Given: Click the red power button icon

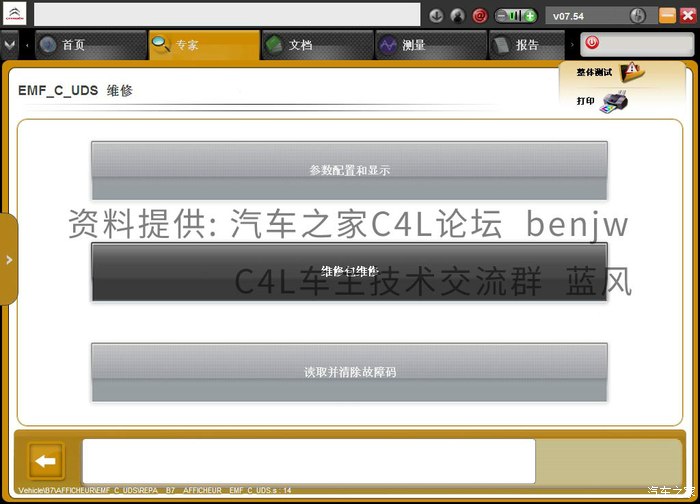Looking at the screenshot, I should (x=592, y=43).
